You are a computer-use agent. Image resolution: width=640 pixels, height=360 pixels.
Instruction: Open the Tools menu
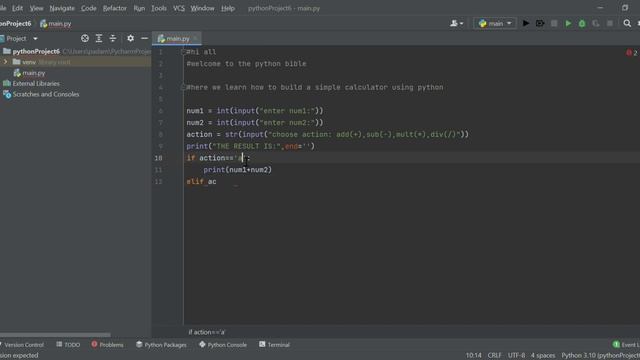click(x=159, y=8)
